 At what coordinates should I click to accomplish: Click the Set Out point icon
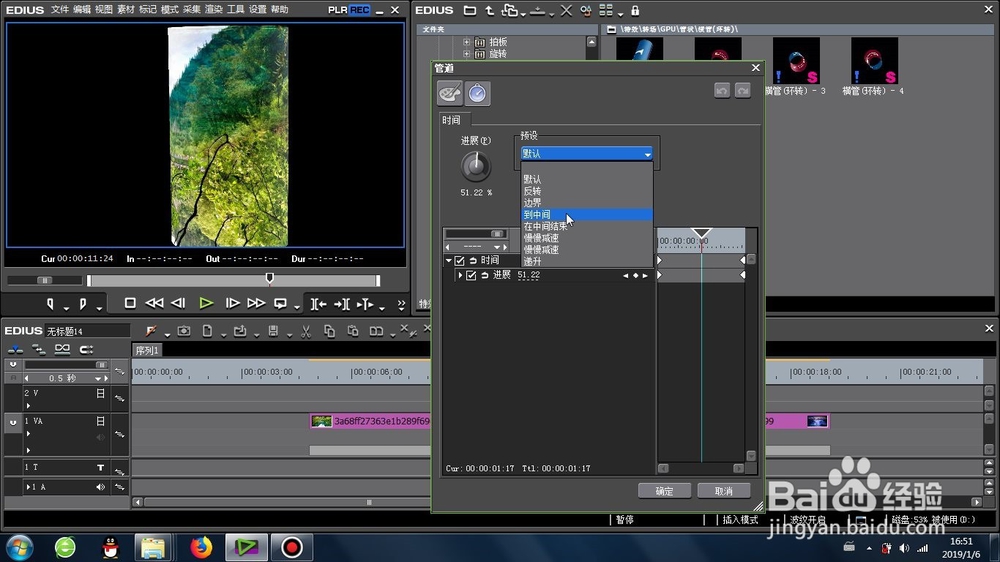pyautogui.click(x=83, y=304)
